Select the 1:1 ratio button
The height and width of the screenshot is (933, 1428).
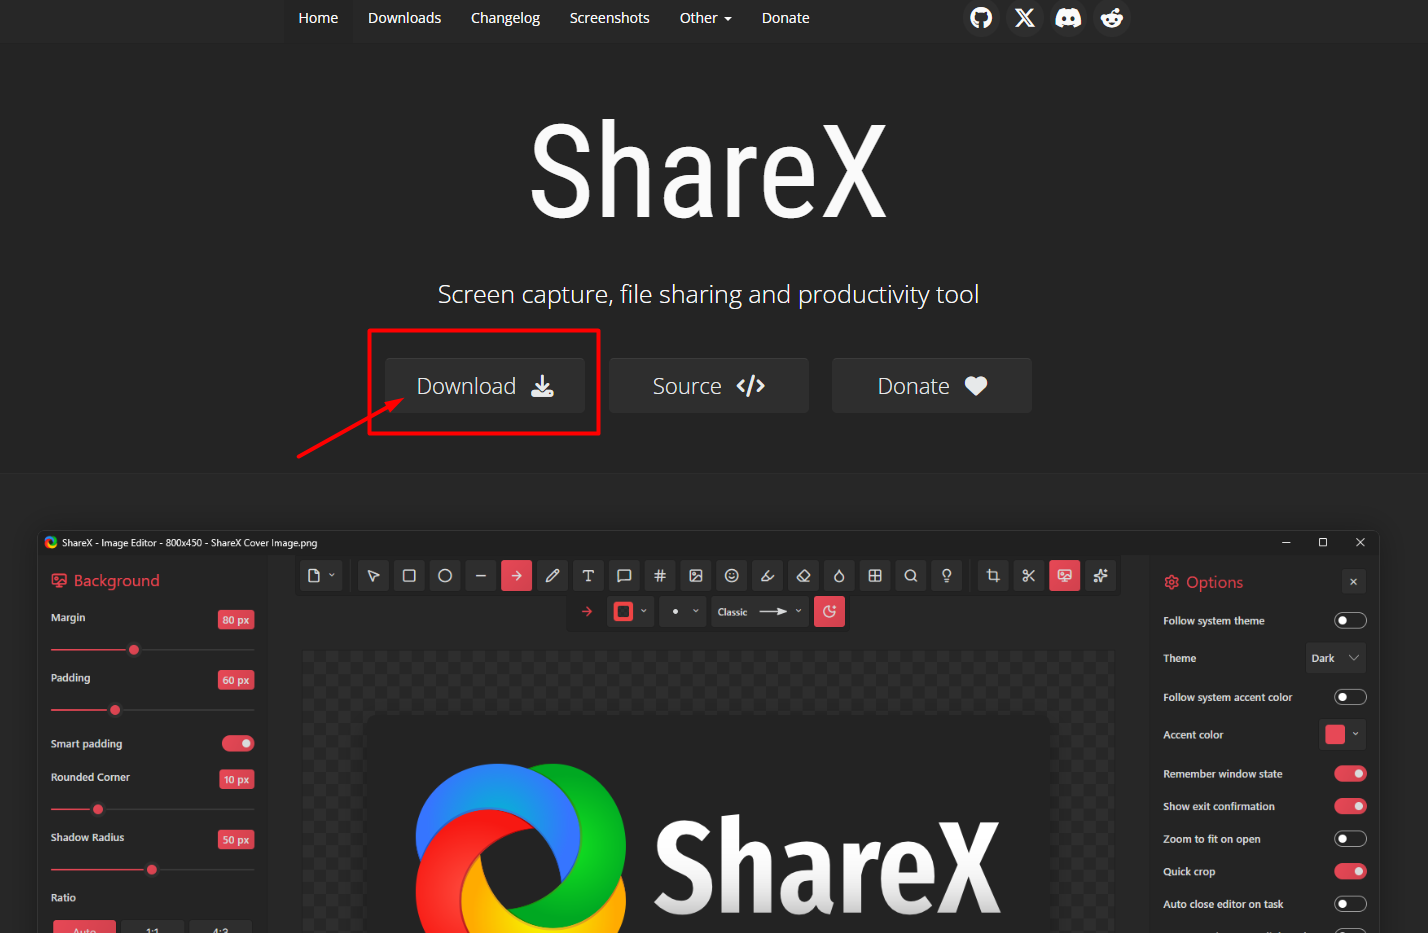click(153, 927)
